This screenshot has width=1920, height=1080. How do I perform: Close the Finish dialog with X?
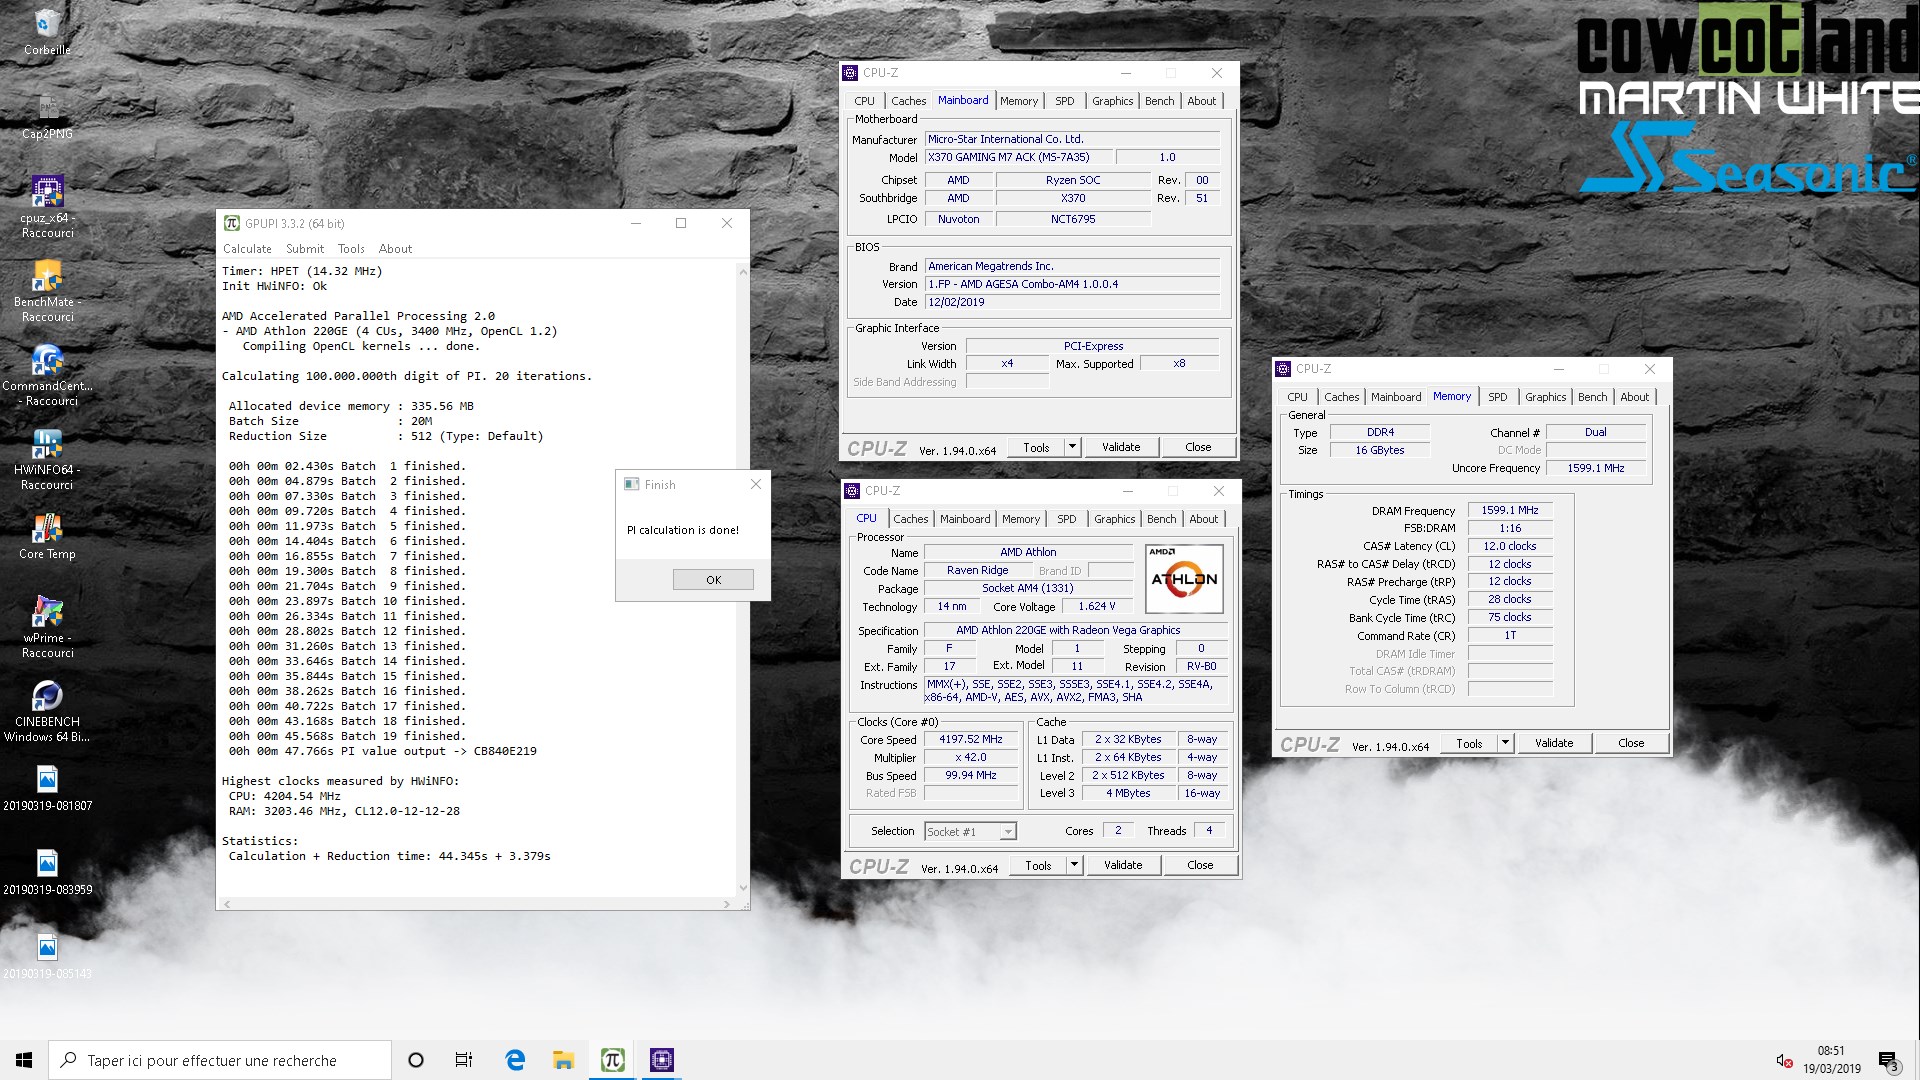[x=756, y=484]
